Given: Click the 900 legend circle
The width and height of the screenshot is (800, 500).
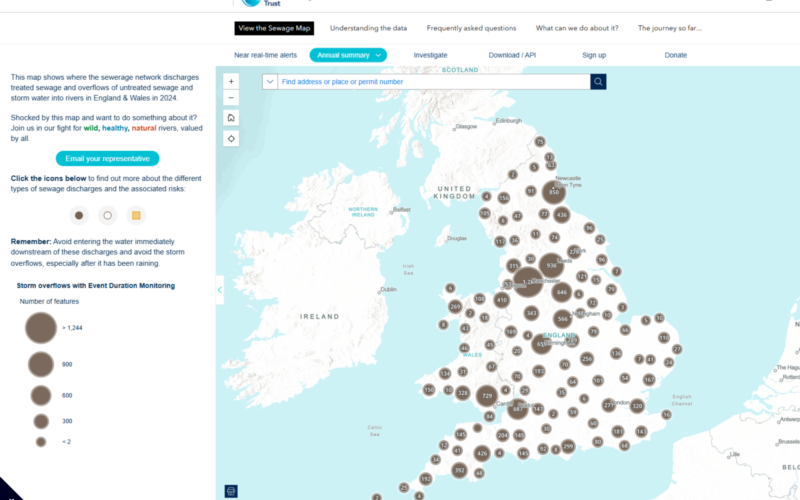Looking at the screenshot, I should 41,364.
